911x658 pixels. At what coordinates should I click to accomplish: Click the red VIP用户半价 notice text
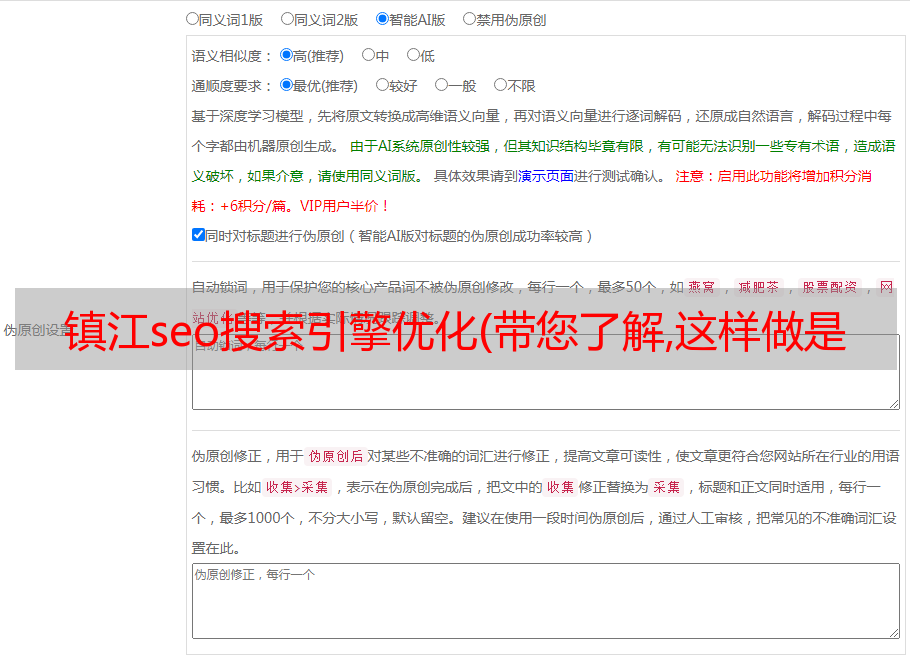(345, 206)
